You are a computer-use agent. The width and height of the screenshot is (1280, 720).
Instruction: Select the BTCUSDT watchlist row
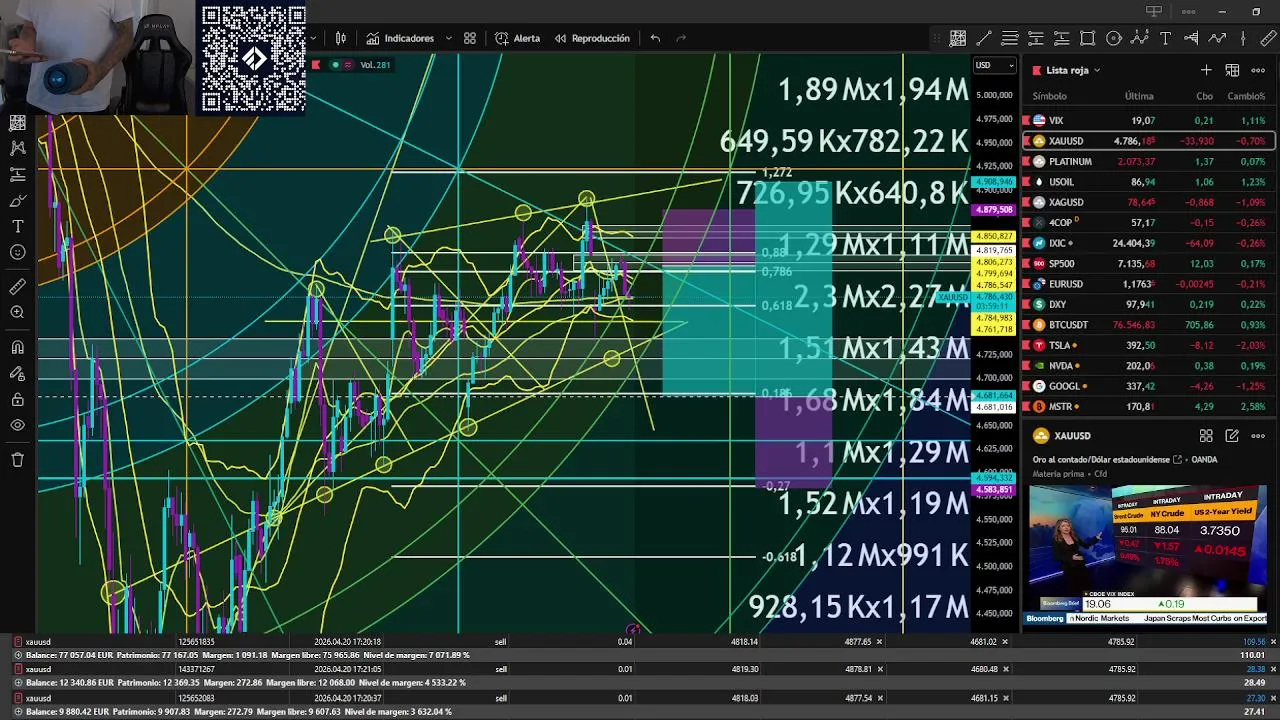pyautogui.click(x=1148, y=325)
